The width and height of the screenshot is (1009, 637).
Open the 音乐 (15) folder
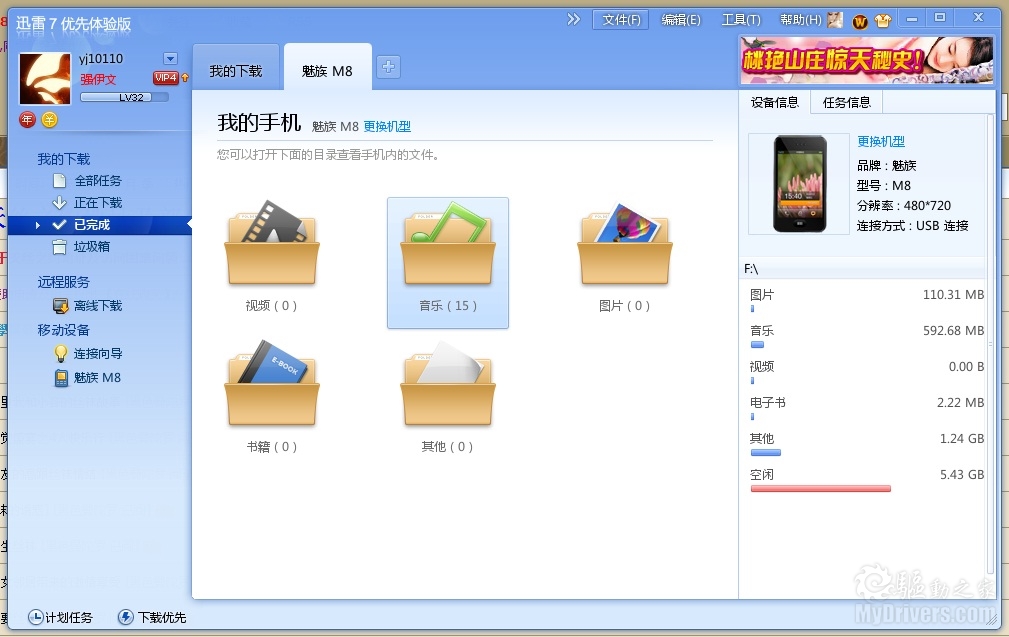tap(448, 263)
